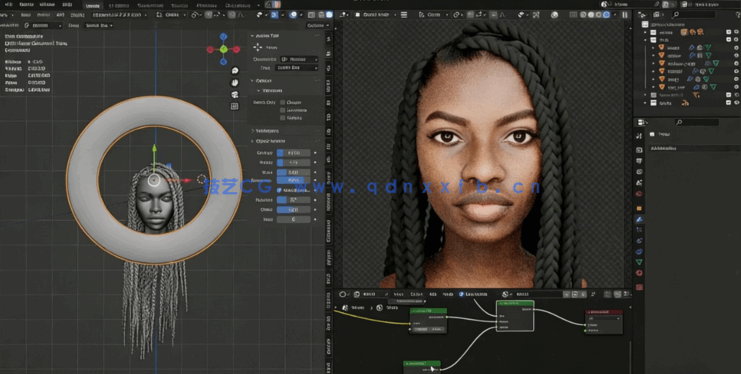Enable the Parents checkbox under Affect Only
Screen dimensions: 741x374
283,118
